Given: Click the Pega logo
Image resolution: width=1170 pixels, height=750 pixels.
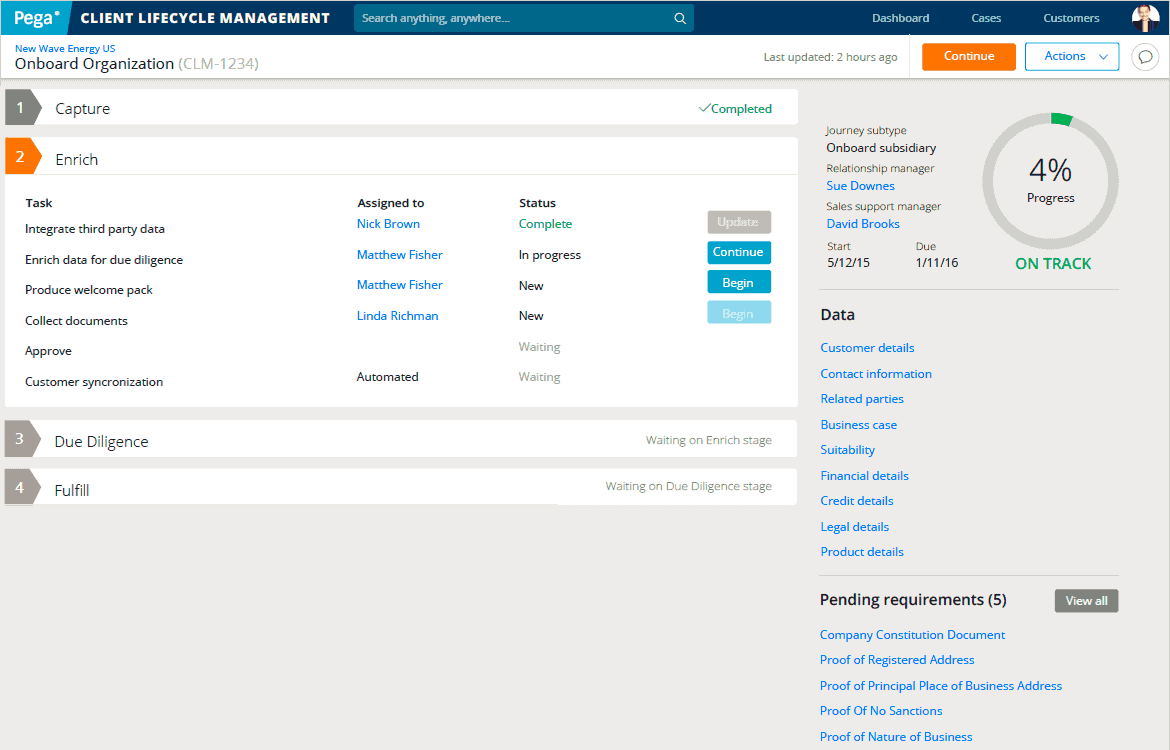Looking at the screenshot, I should (36, 18).
